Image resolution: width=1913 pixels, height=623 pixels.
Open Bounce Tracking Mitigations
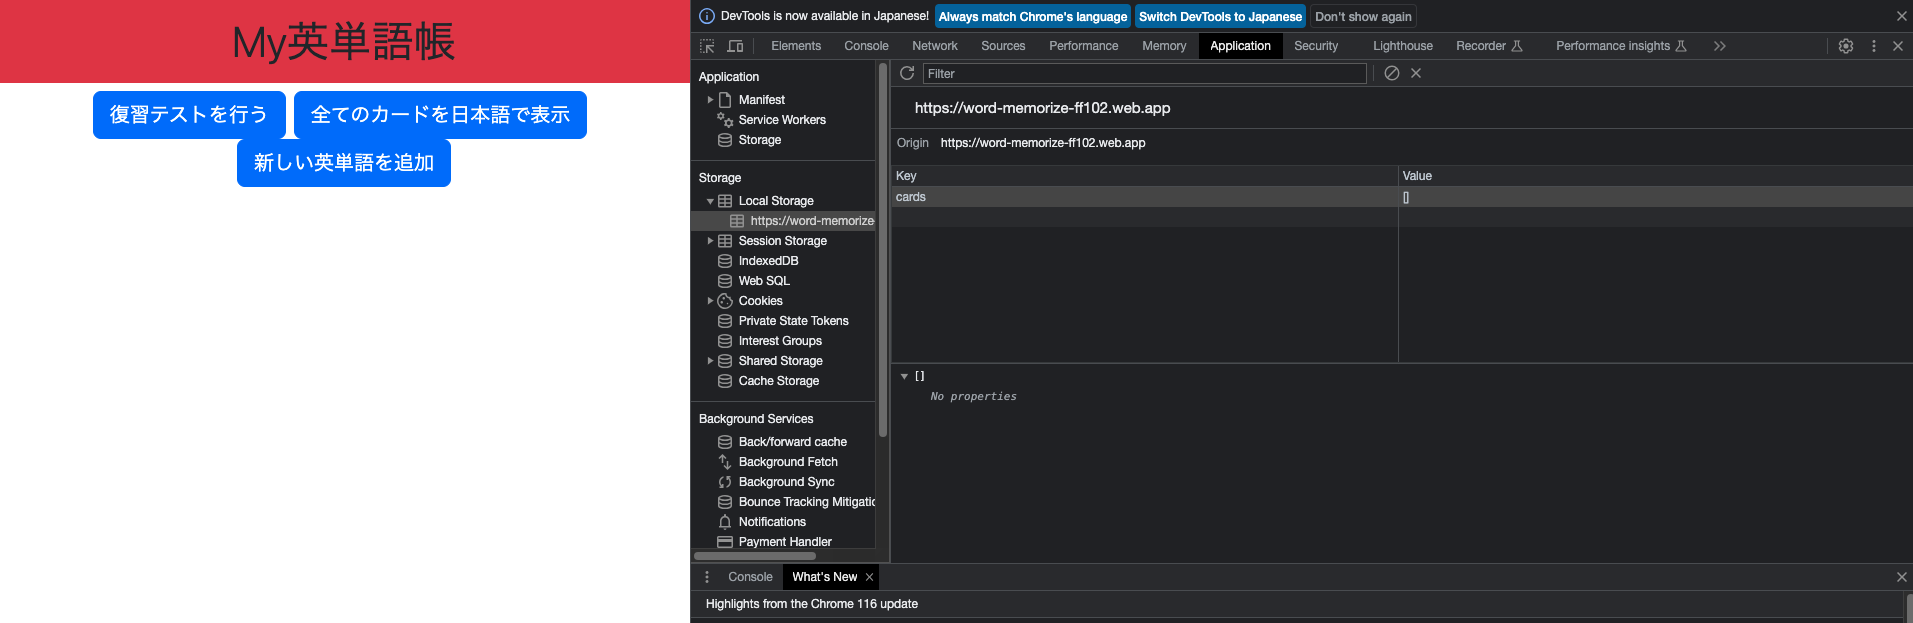tap(806, 502)
